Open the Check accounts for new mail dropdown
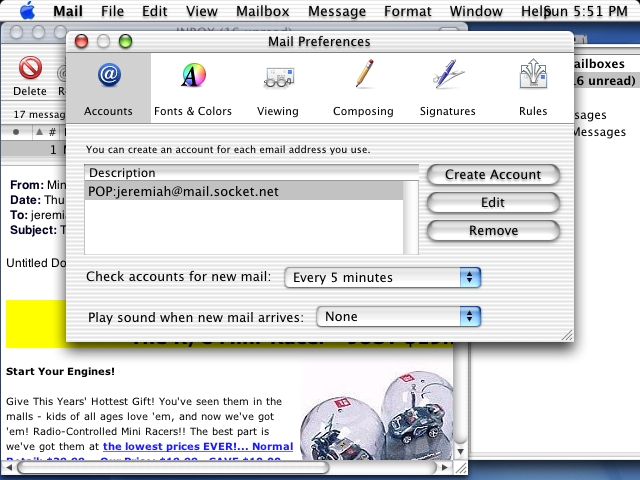640x480 pixels. point(382,278)
